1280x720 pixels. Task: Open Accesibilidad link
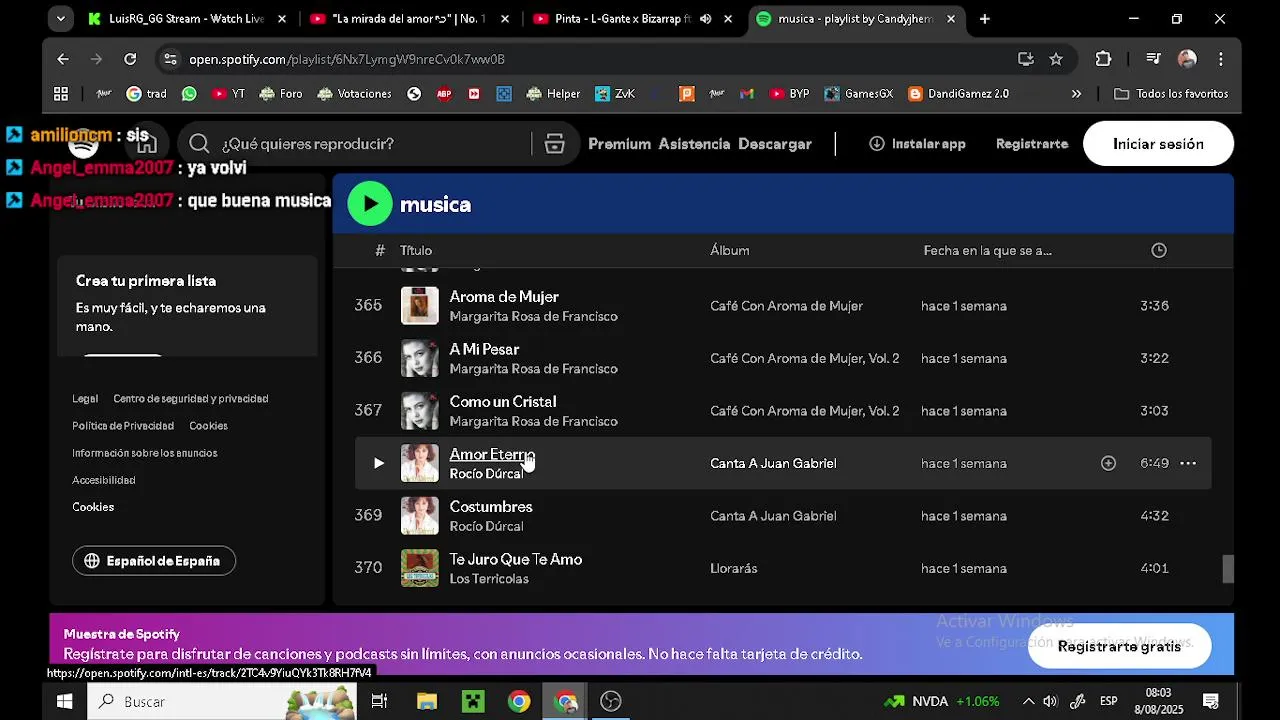click(x=104, y=480)
